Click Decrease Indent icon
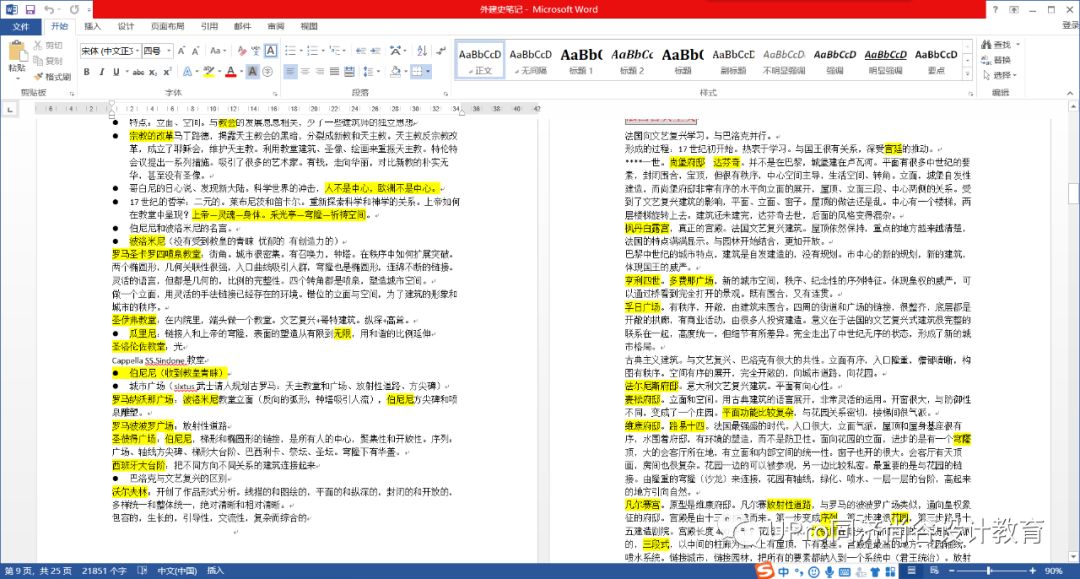The width and height of the screenshot is (1080, 579). coord(361,51)
